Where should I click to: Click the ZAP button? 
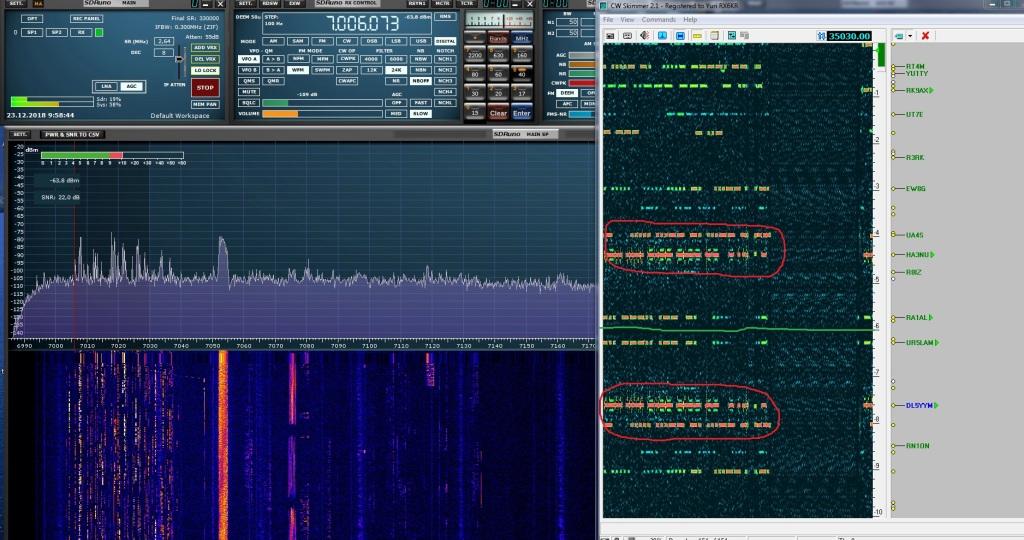coord(346,70)
